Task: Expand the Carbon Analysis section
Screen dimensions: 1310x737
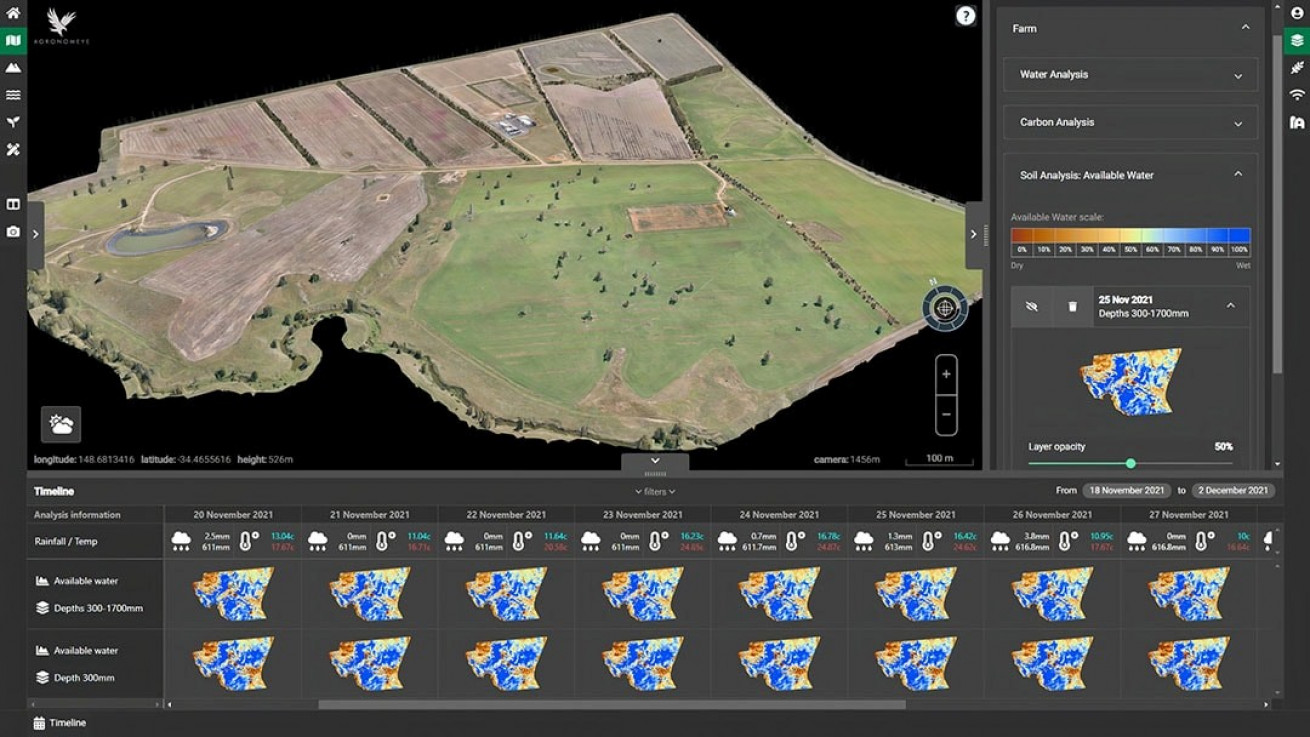Action: point(1131,123)
